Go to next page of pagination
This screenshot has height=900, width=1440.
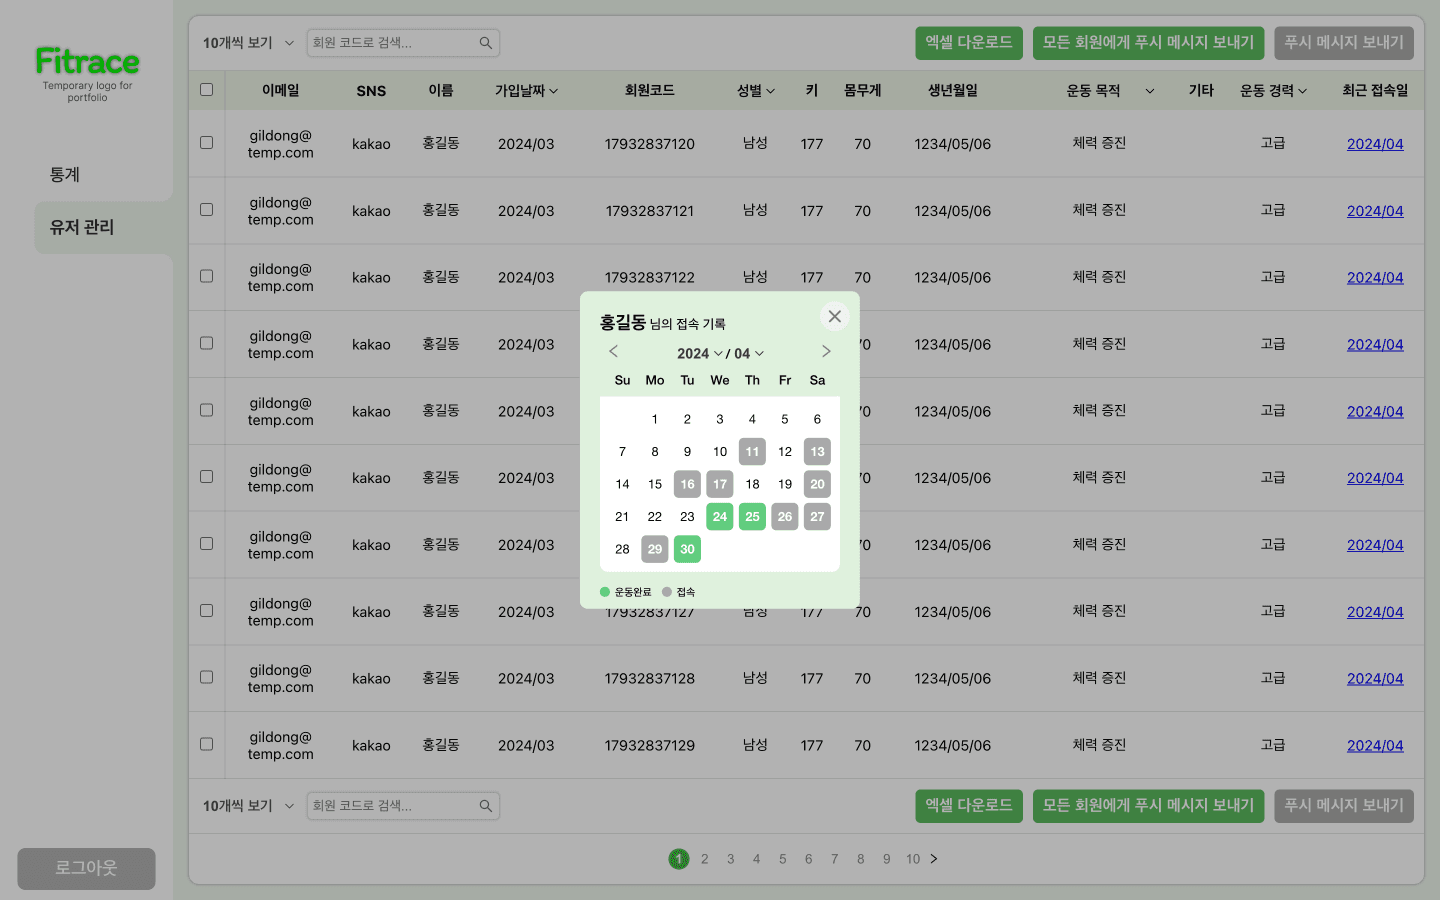(x=934, y=859)
